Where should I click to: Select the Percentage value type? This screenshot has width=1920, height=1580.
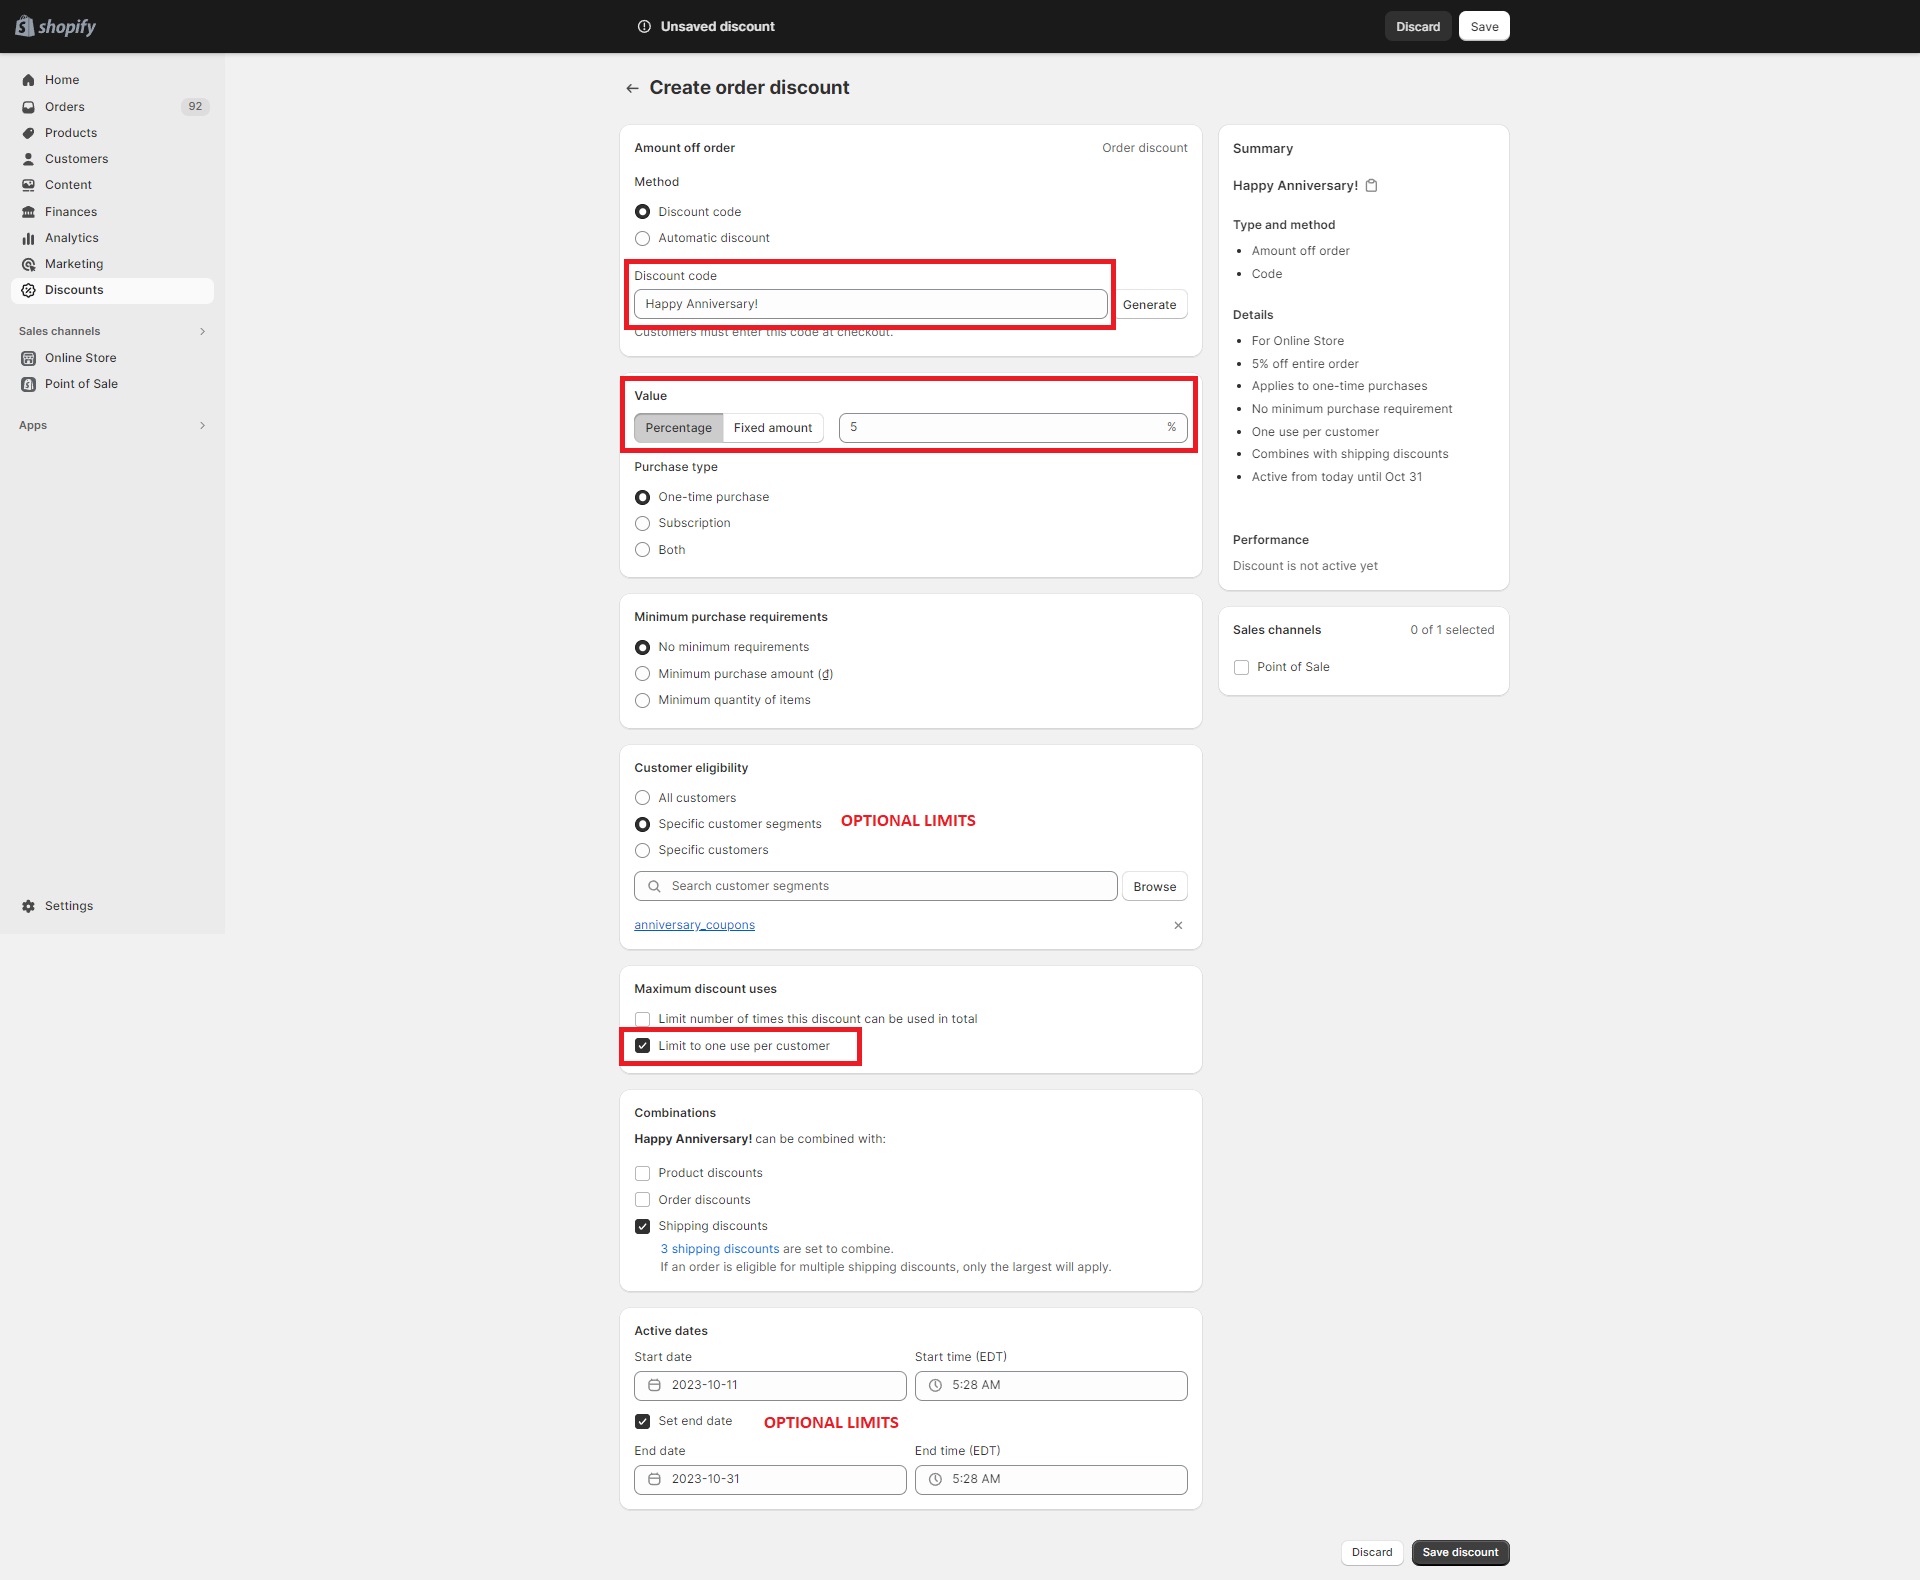[x=678, y=428]
